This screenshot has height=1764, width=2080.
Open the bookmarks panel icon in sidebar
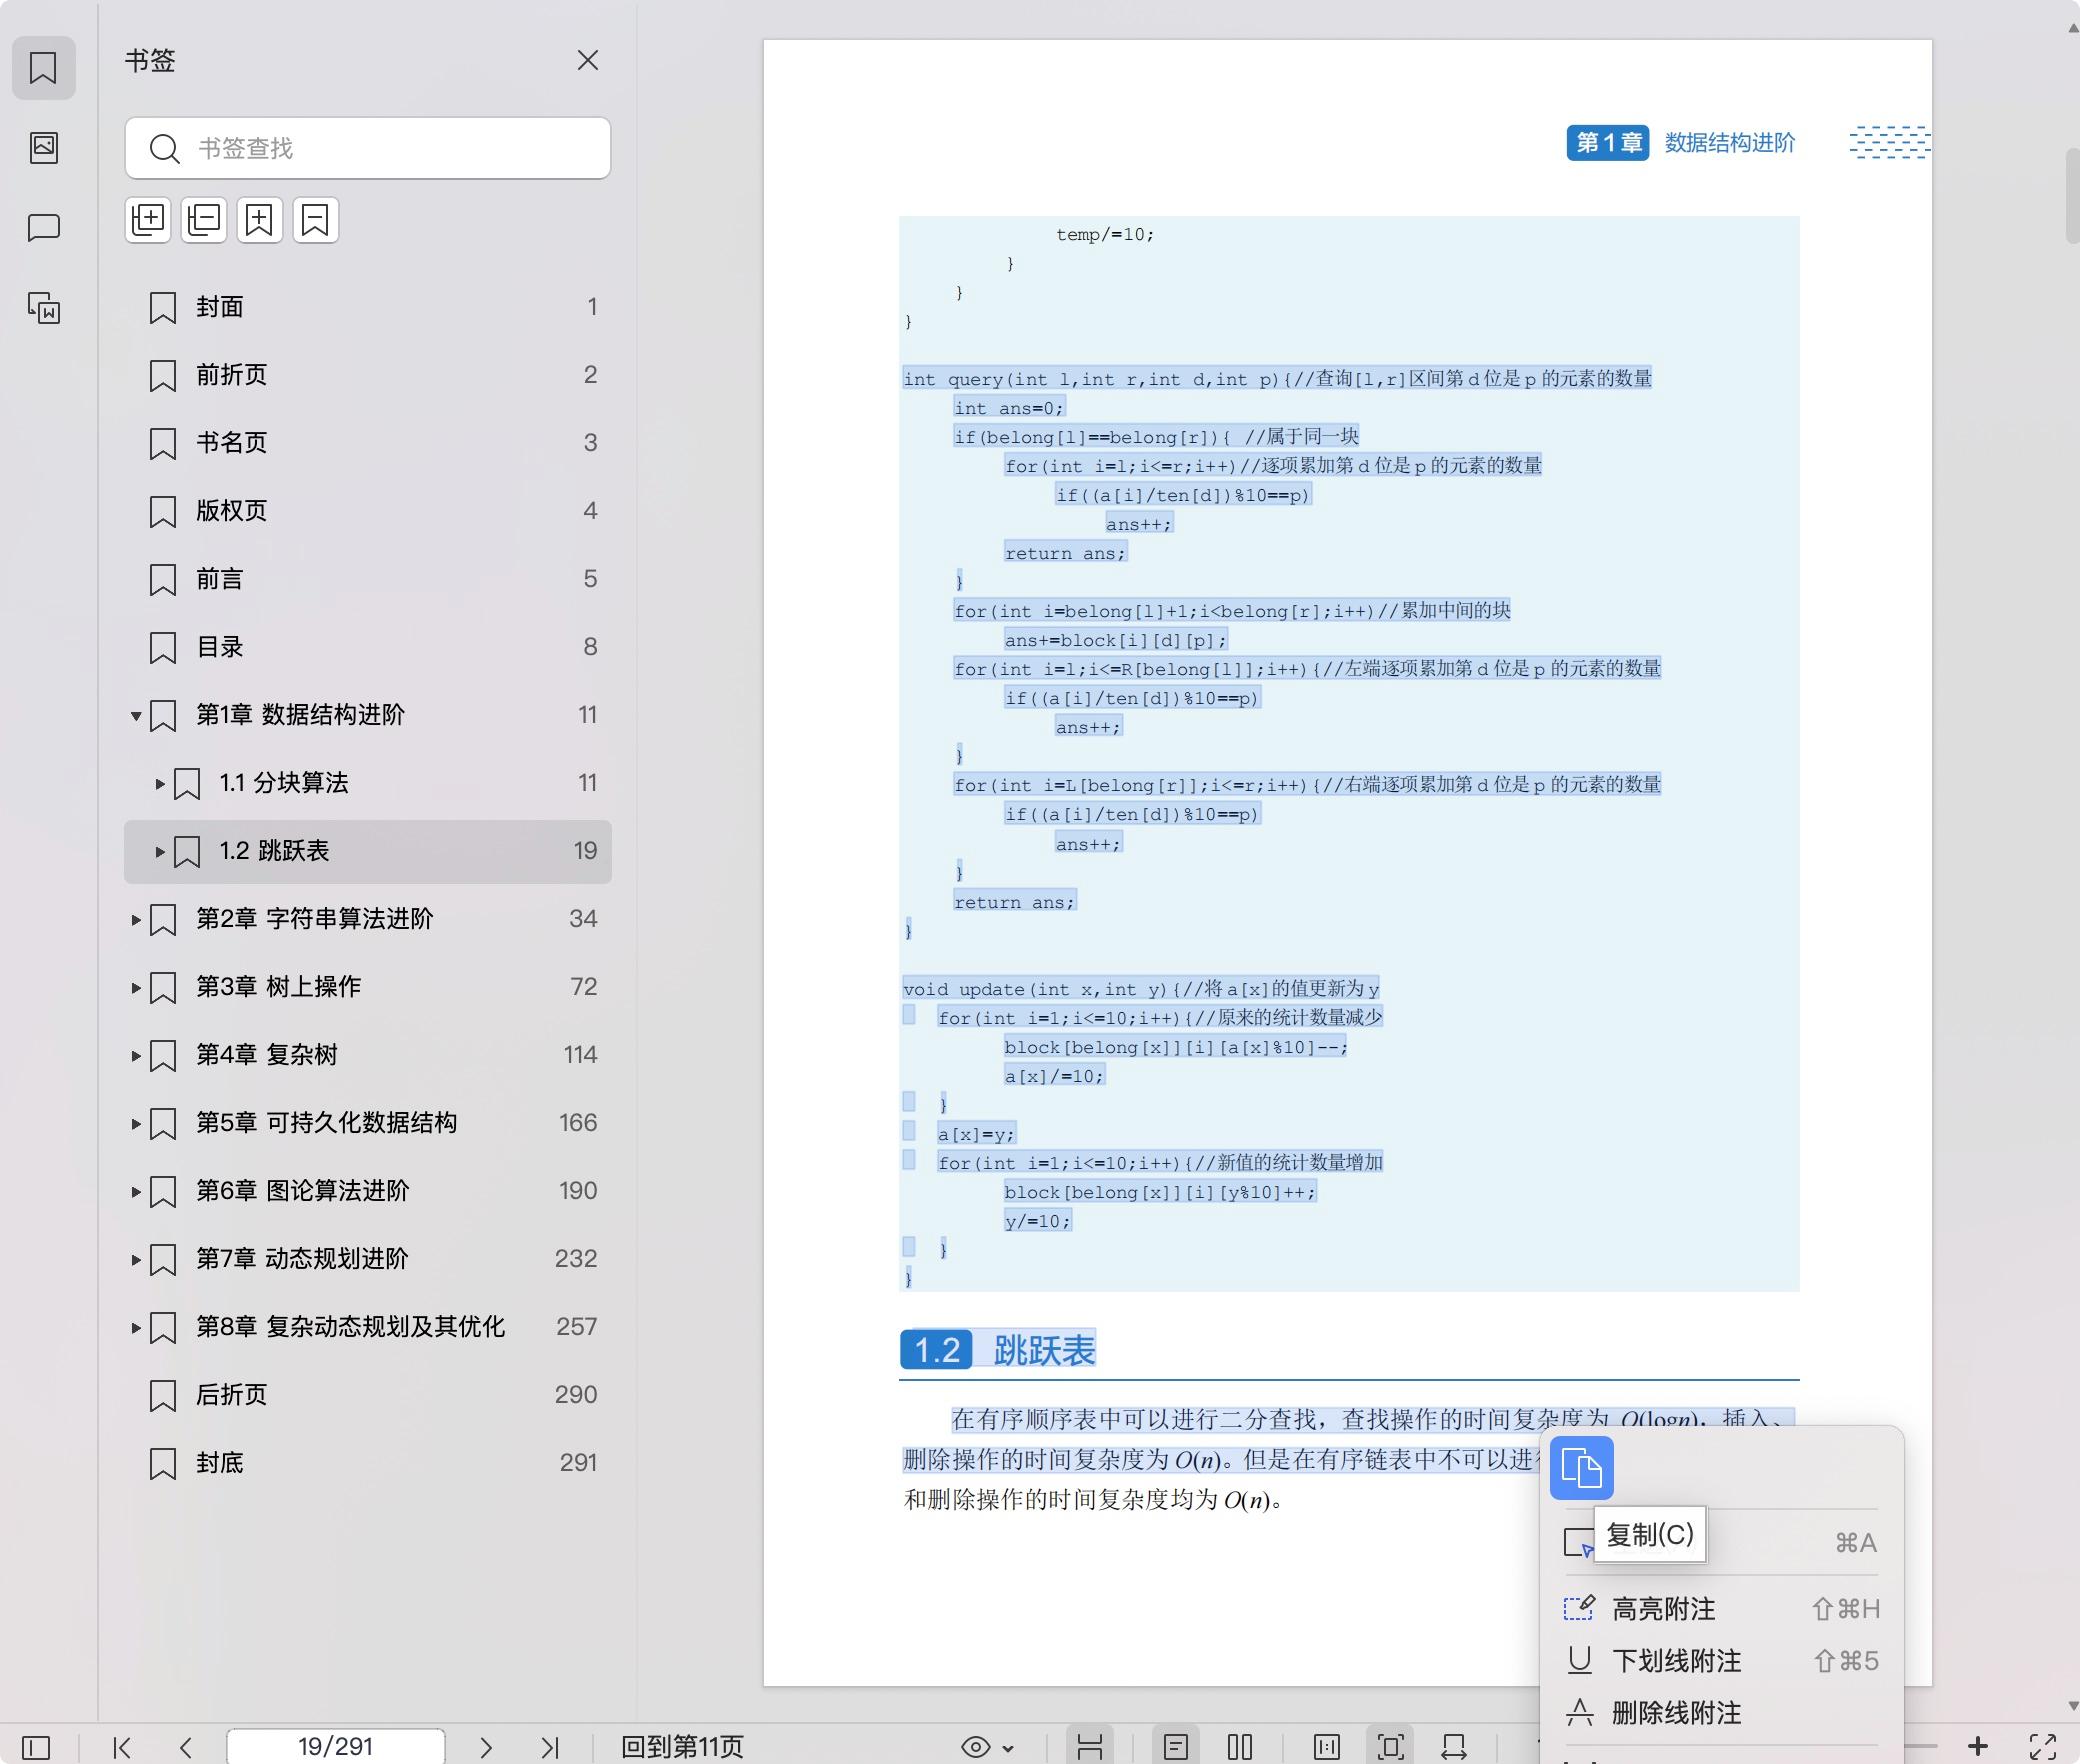43,67
